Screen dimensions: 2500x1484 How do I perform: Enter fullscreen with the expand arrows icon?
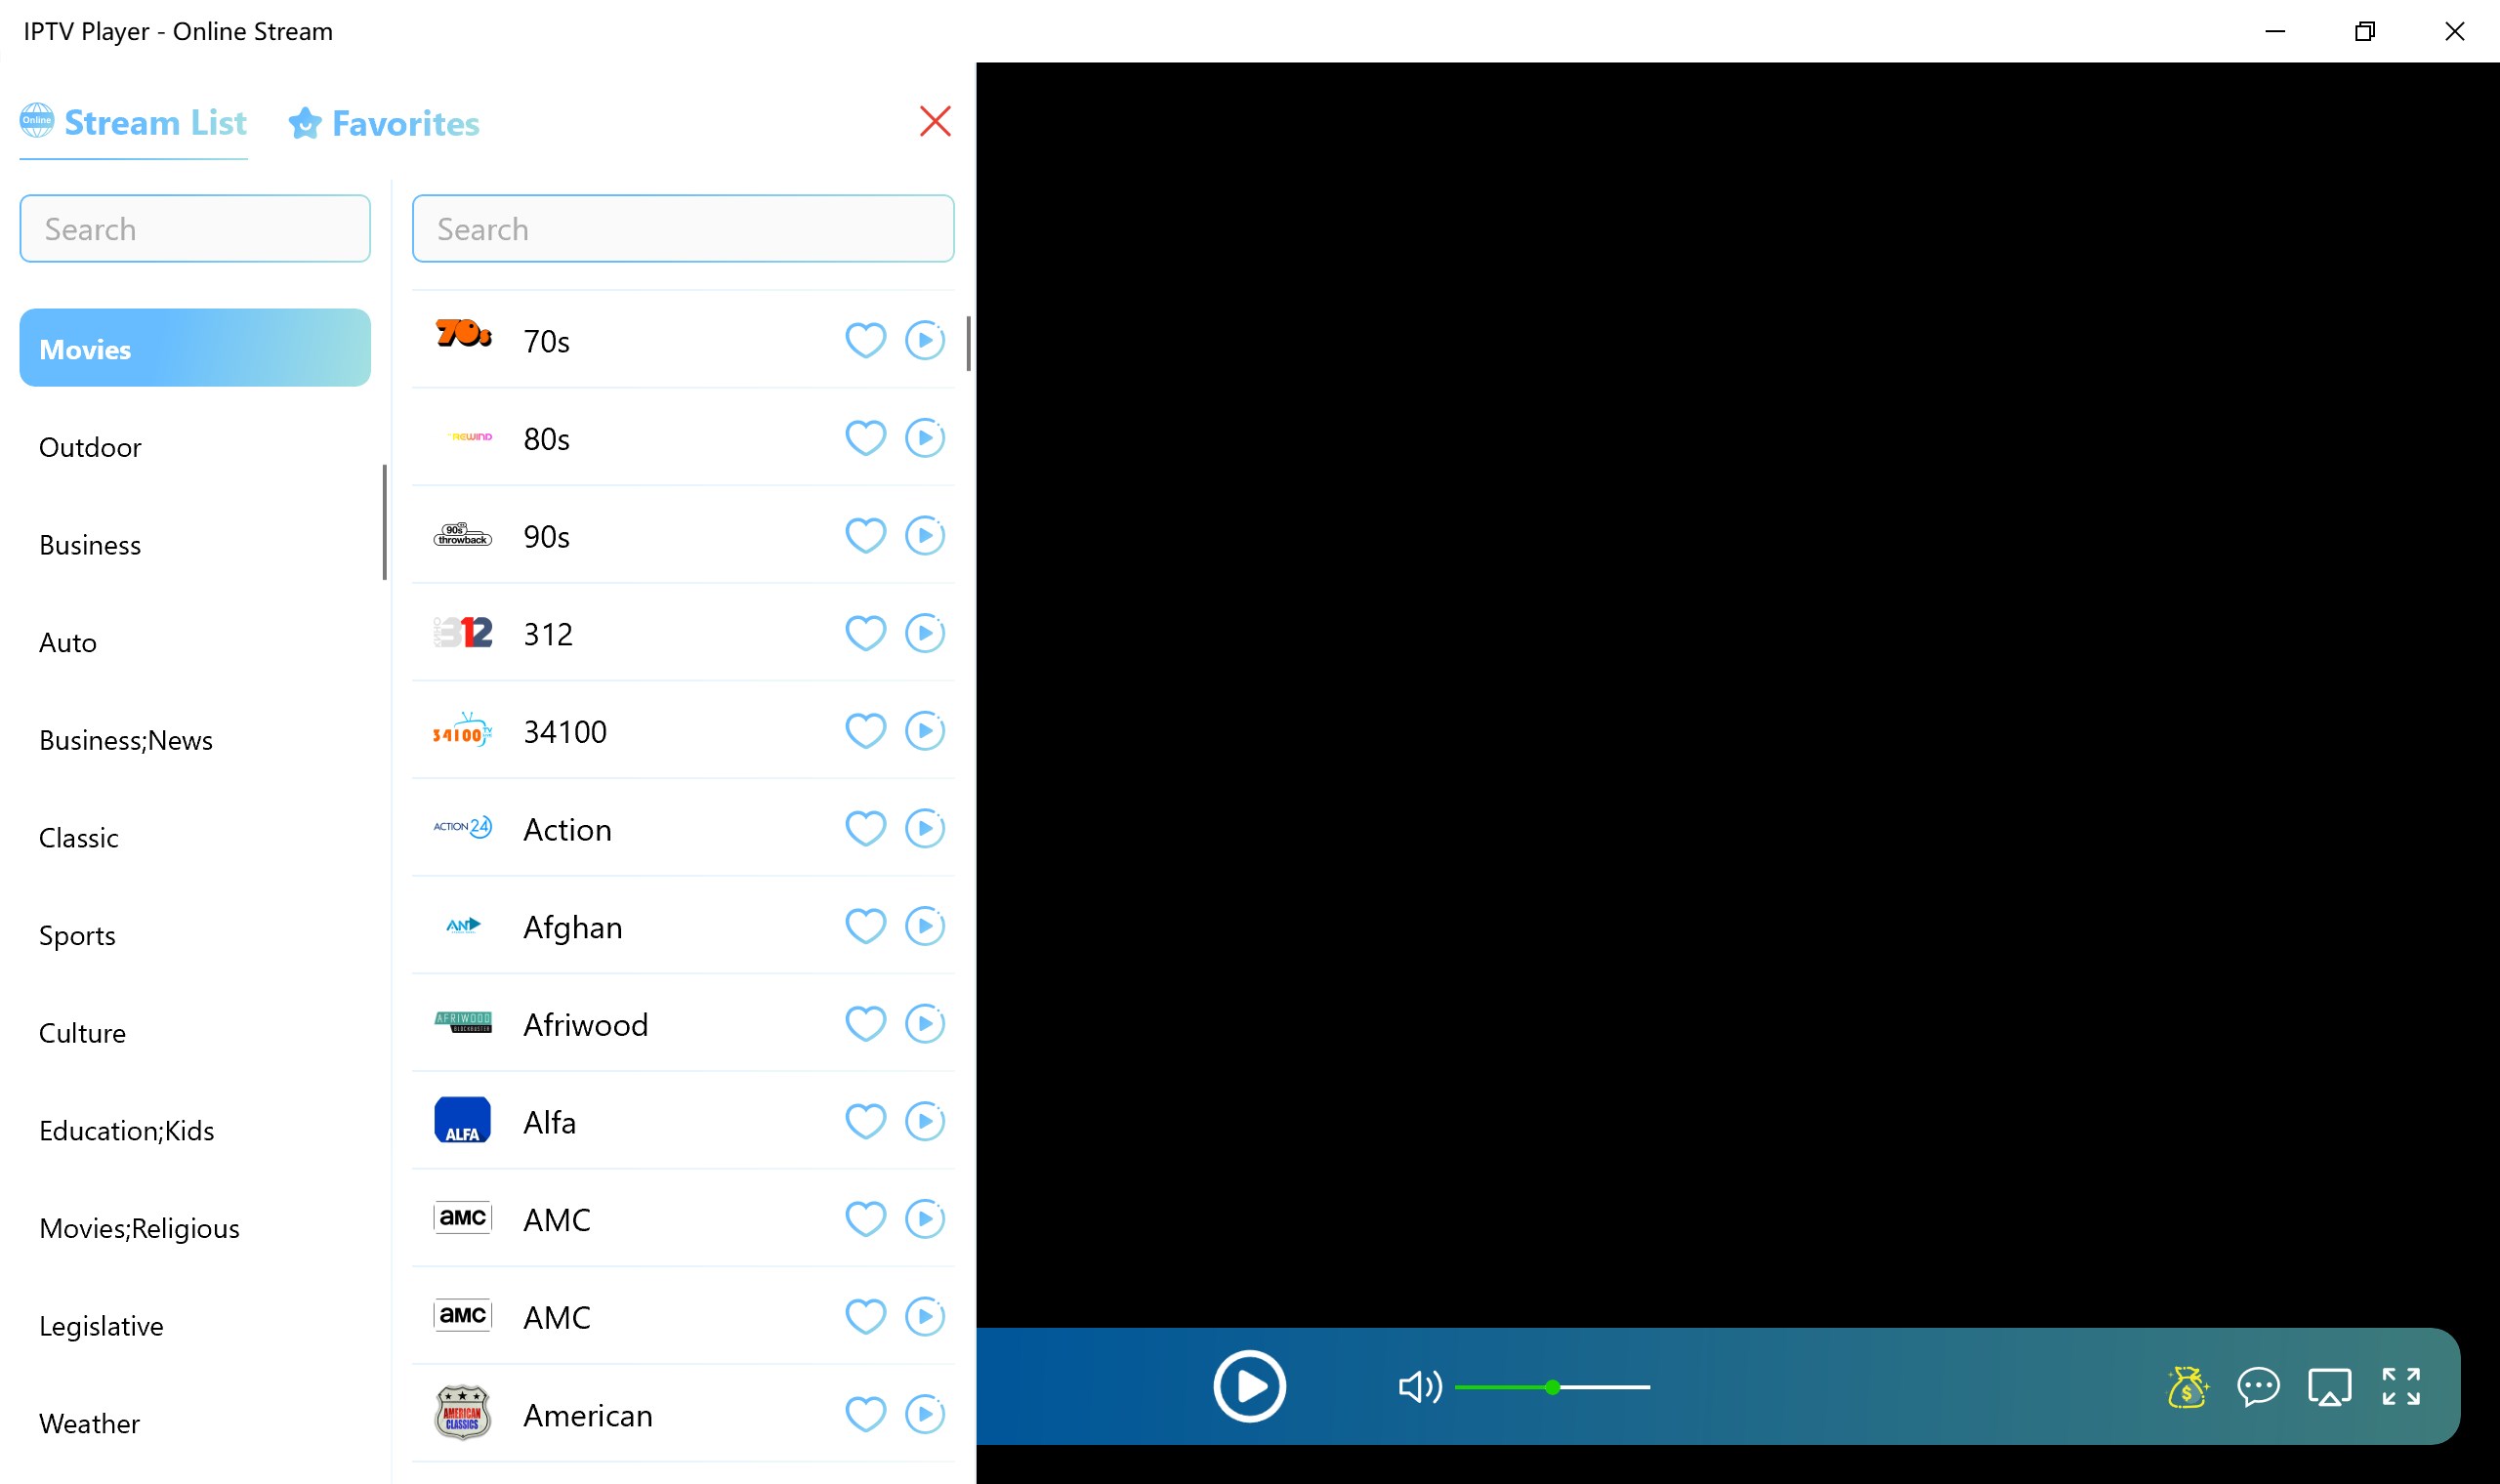(2400, 1387)
